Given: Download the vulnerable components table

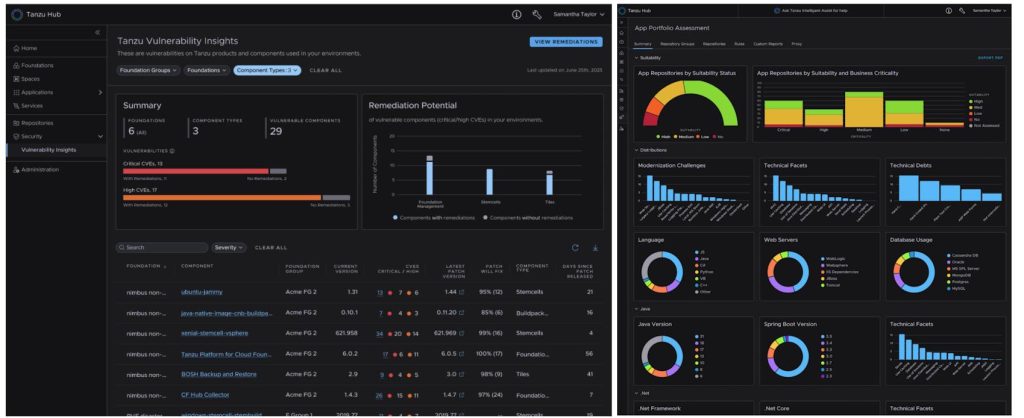Looking at the screenshot, I should click(595, 248).
